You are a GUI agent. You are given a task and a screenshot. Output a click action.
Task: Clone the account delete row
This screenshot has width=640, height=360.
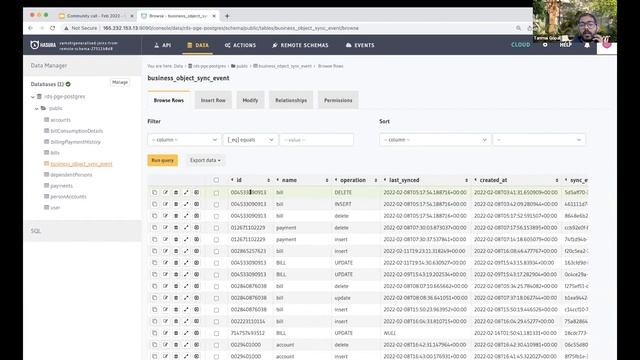[155, 344]
